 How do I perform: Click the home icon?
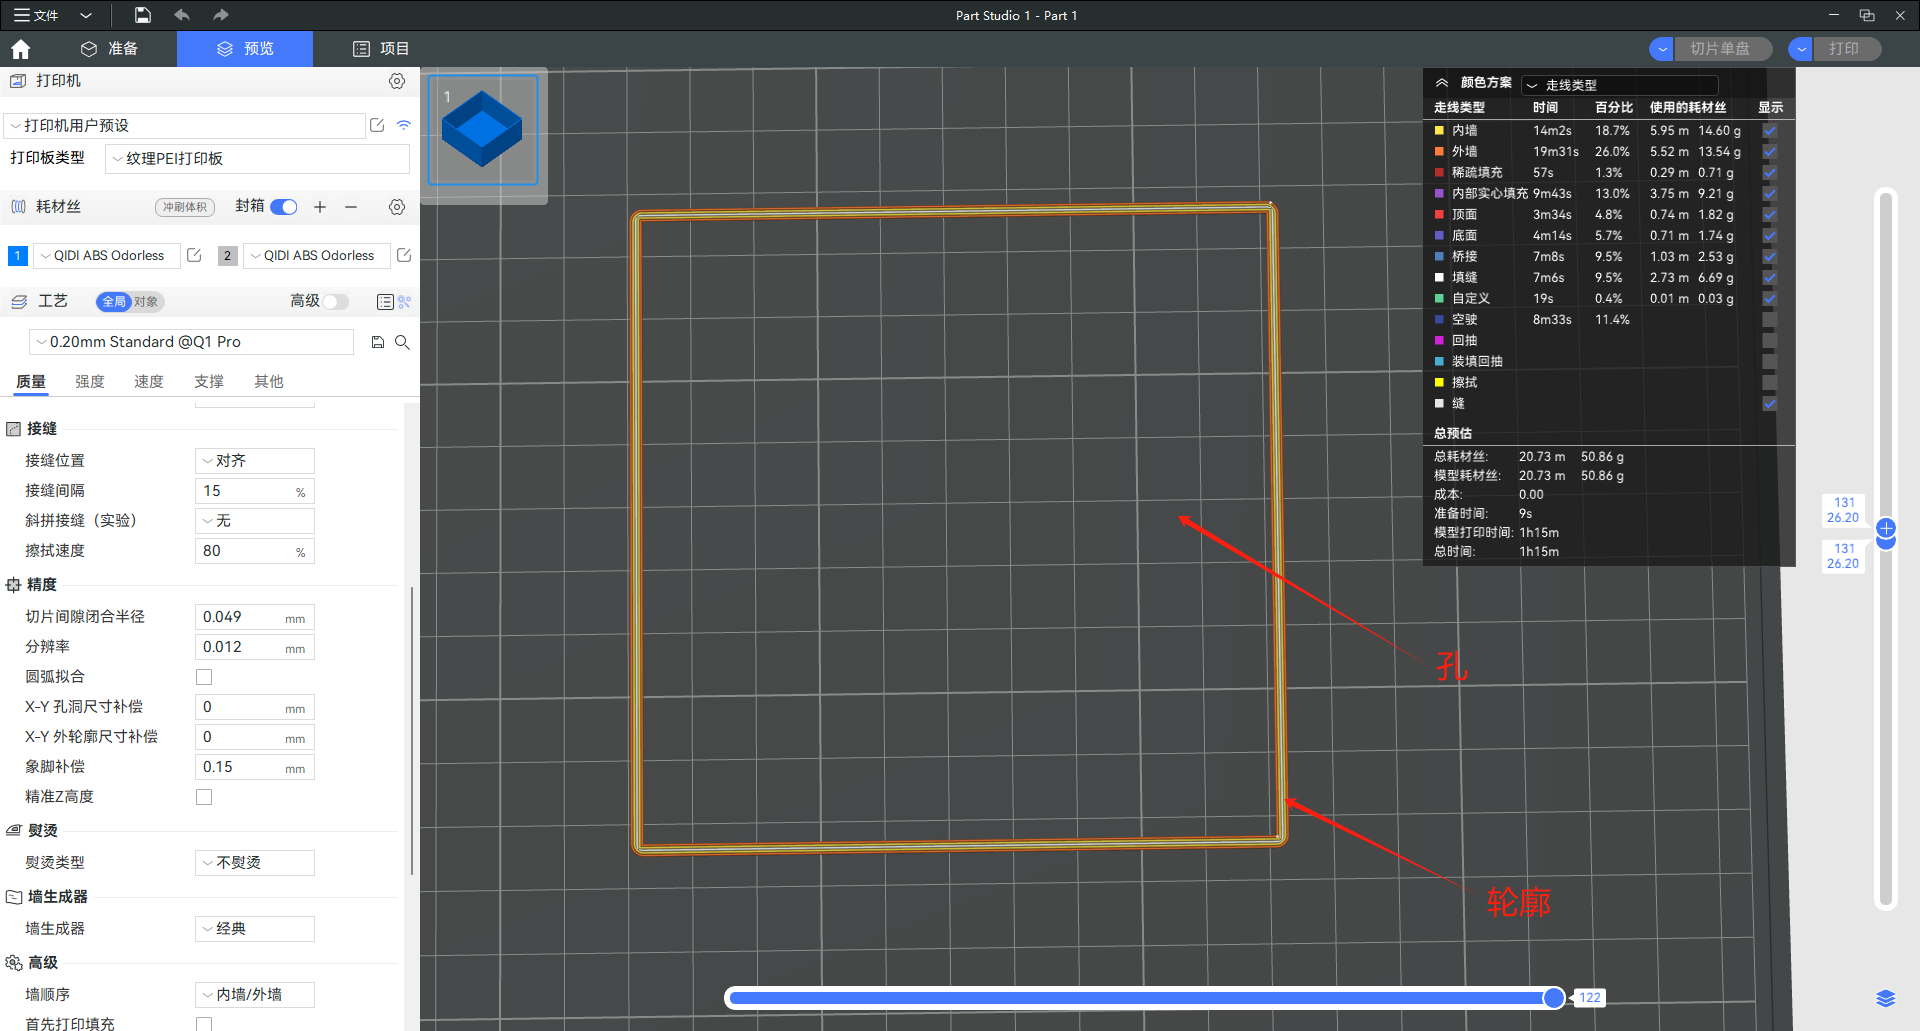[21, 49]
